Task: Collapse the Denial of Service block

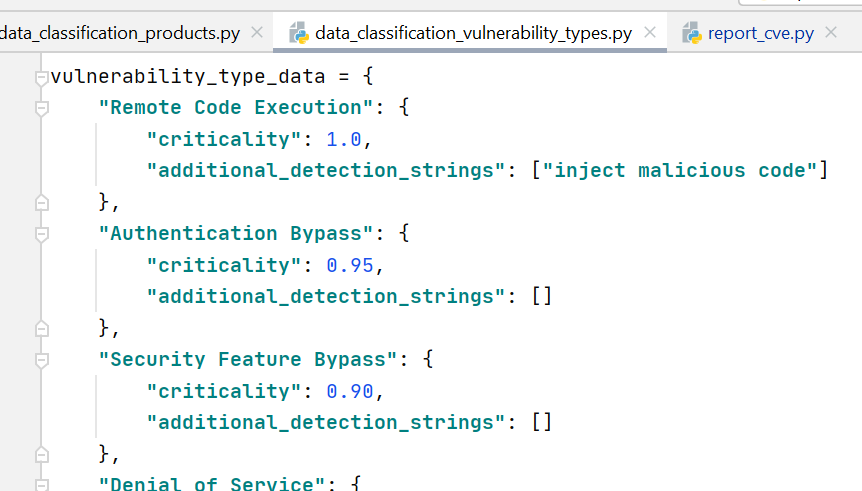Action: 42,484
